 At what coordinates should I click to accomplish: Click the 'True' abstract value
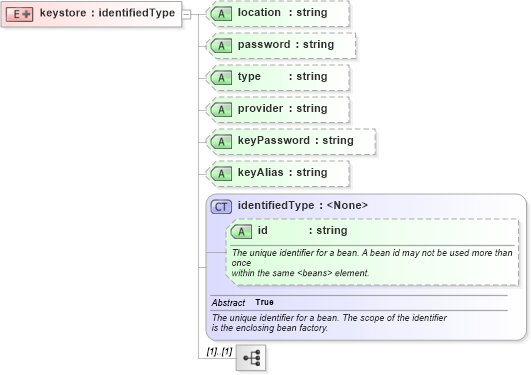click(264, 302)
